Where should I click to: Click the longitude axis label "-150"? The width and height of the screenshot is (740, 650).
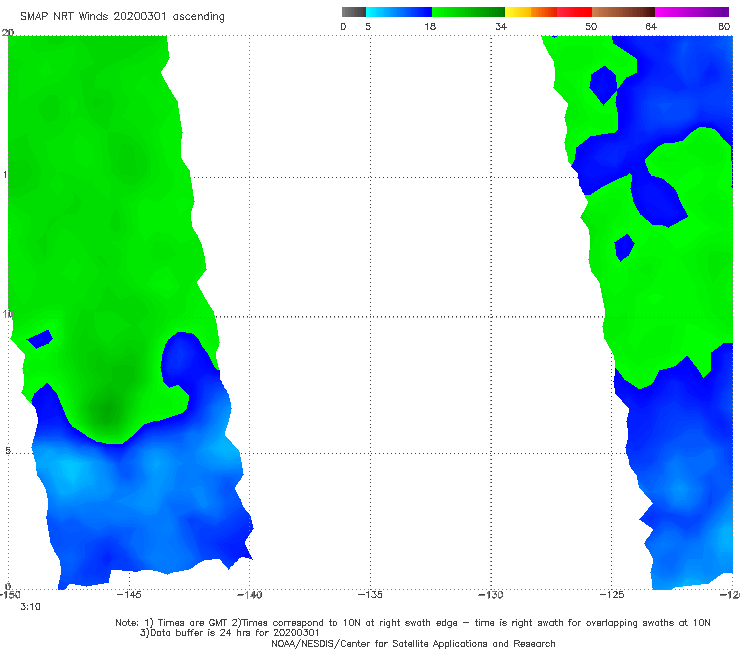(x=9, y=595)
